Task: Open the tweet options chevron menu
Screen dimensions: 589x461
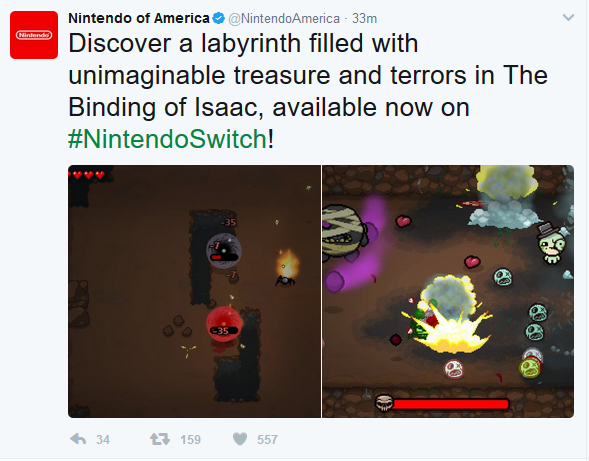Action: coord(568,17)
